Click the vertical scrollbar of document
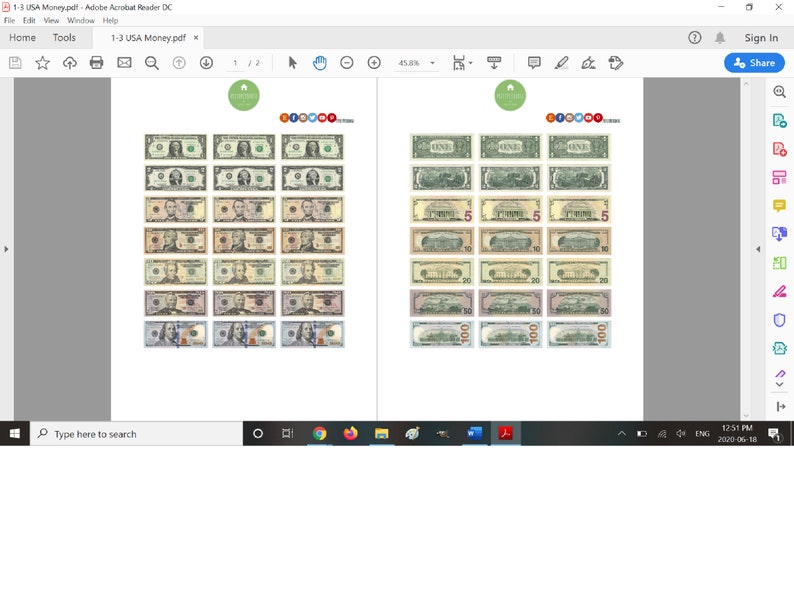The width and height of the screenshot is (794, 613). (746, 248)
